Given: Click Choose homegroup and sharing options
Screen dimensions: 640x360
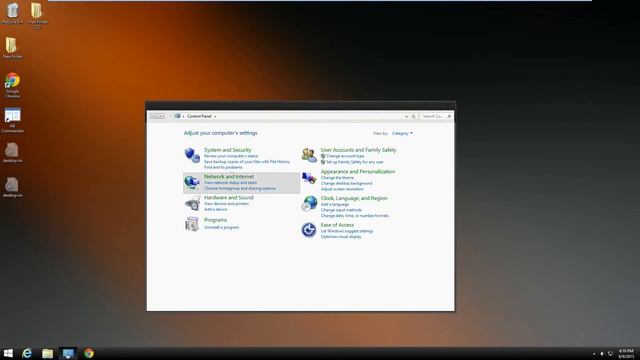Looking at the screenshot, I should [x=240, y=188].
